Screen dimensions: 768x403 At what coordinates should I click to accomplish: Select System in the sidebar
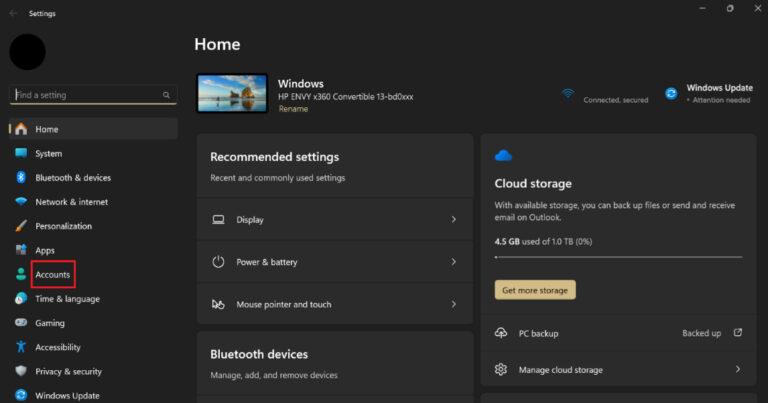(x=48, y=154)
